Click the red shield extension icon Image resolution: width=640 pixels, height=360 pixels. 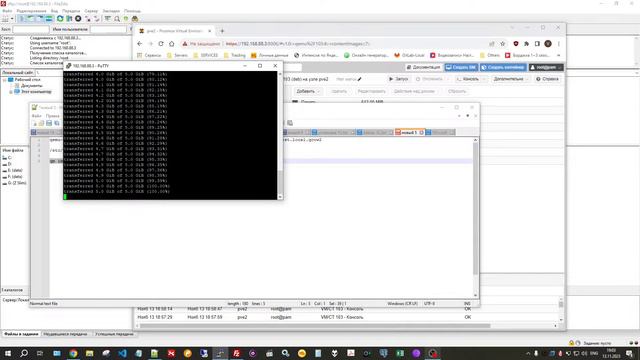[516, 44]
